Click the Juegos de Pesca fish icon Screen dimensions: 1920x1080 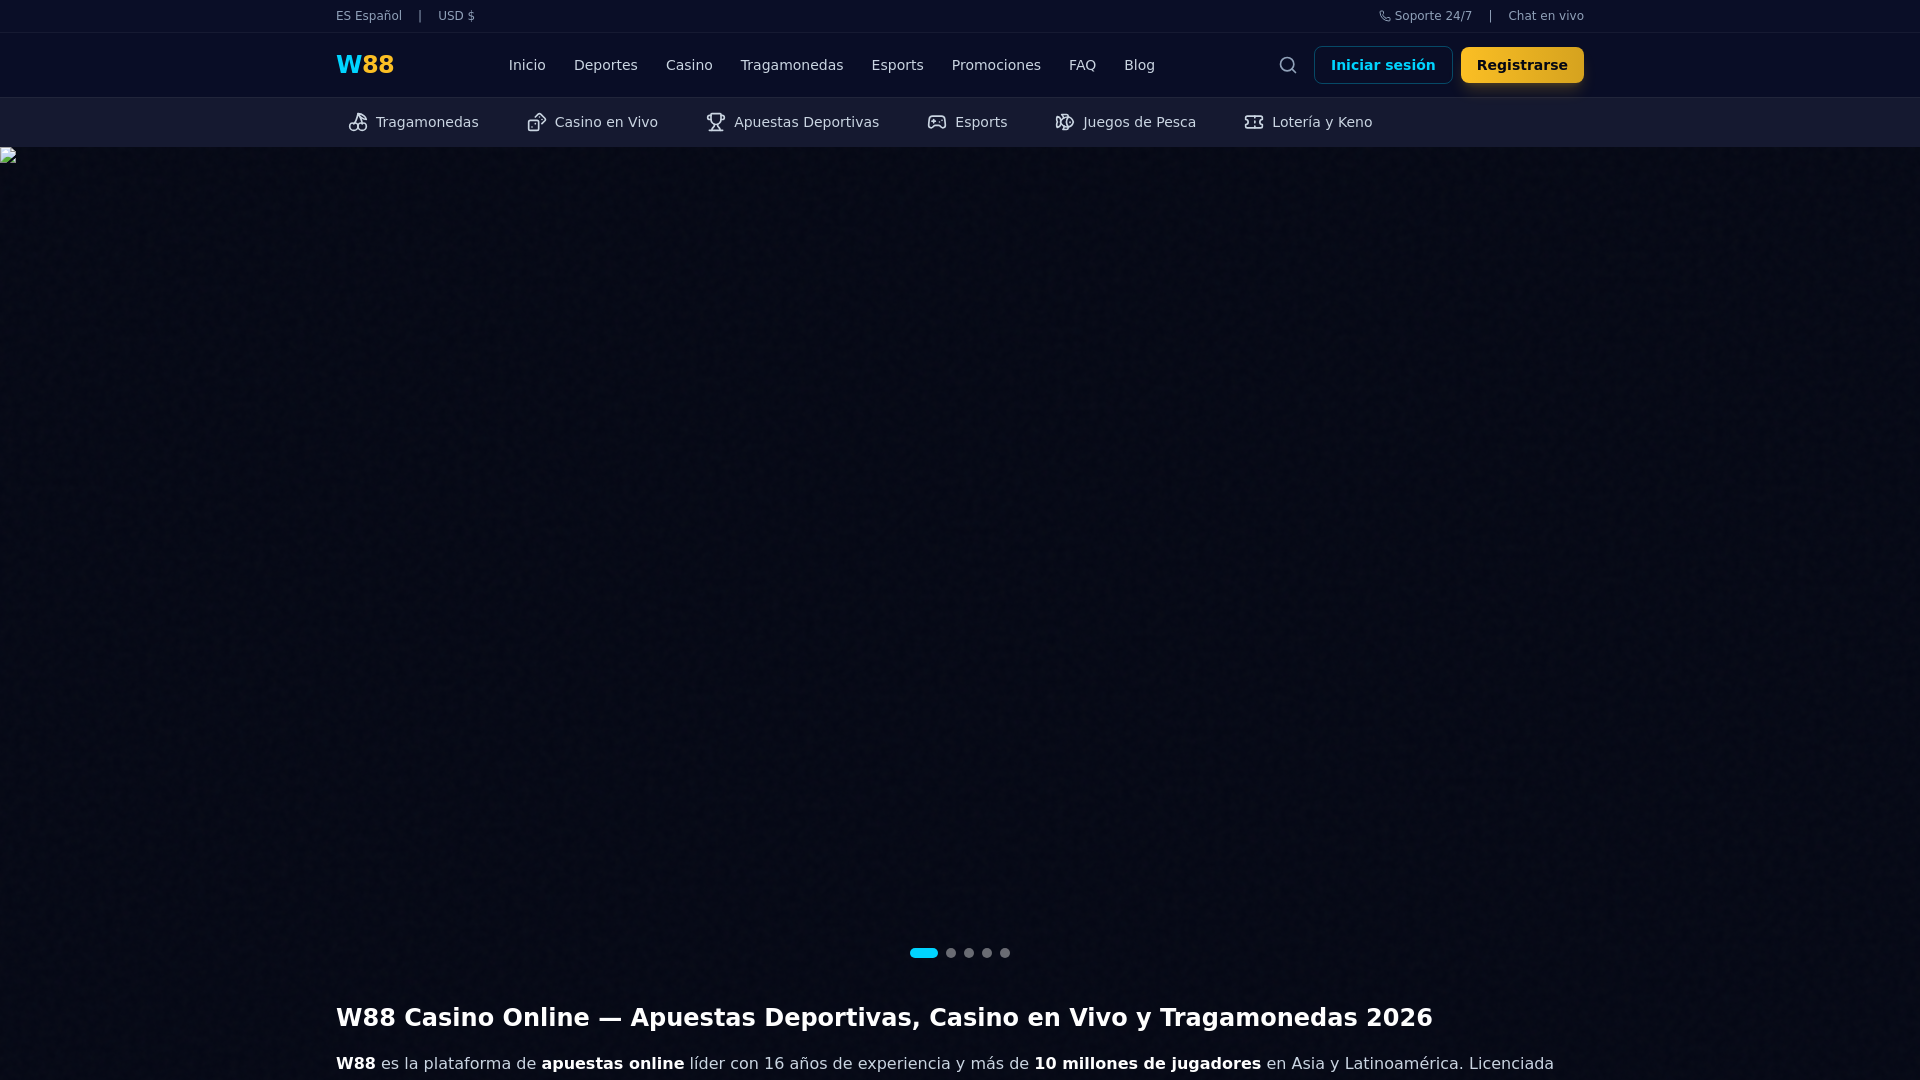pos(1065,122)
